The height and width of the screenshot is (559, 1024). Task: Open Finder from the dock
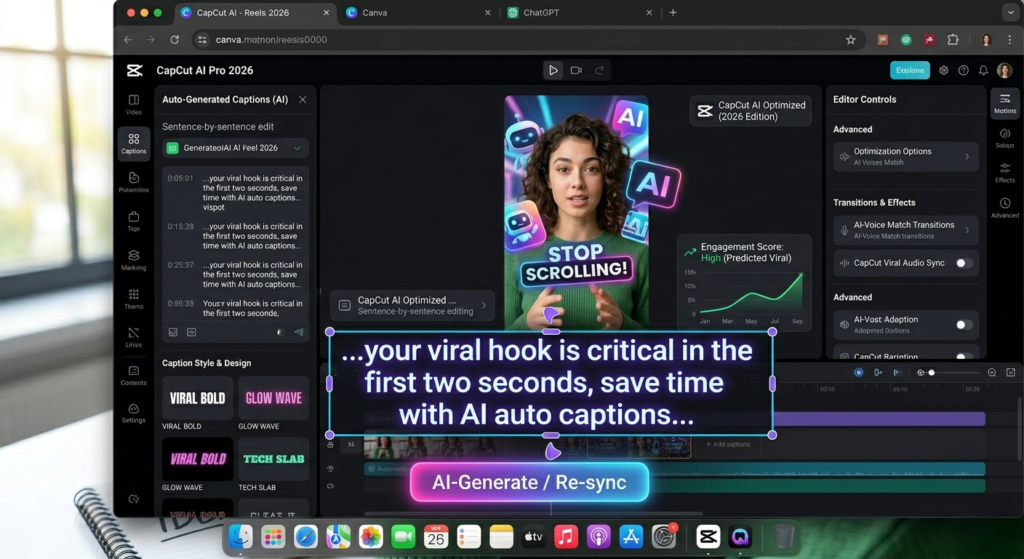240,537
